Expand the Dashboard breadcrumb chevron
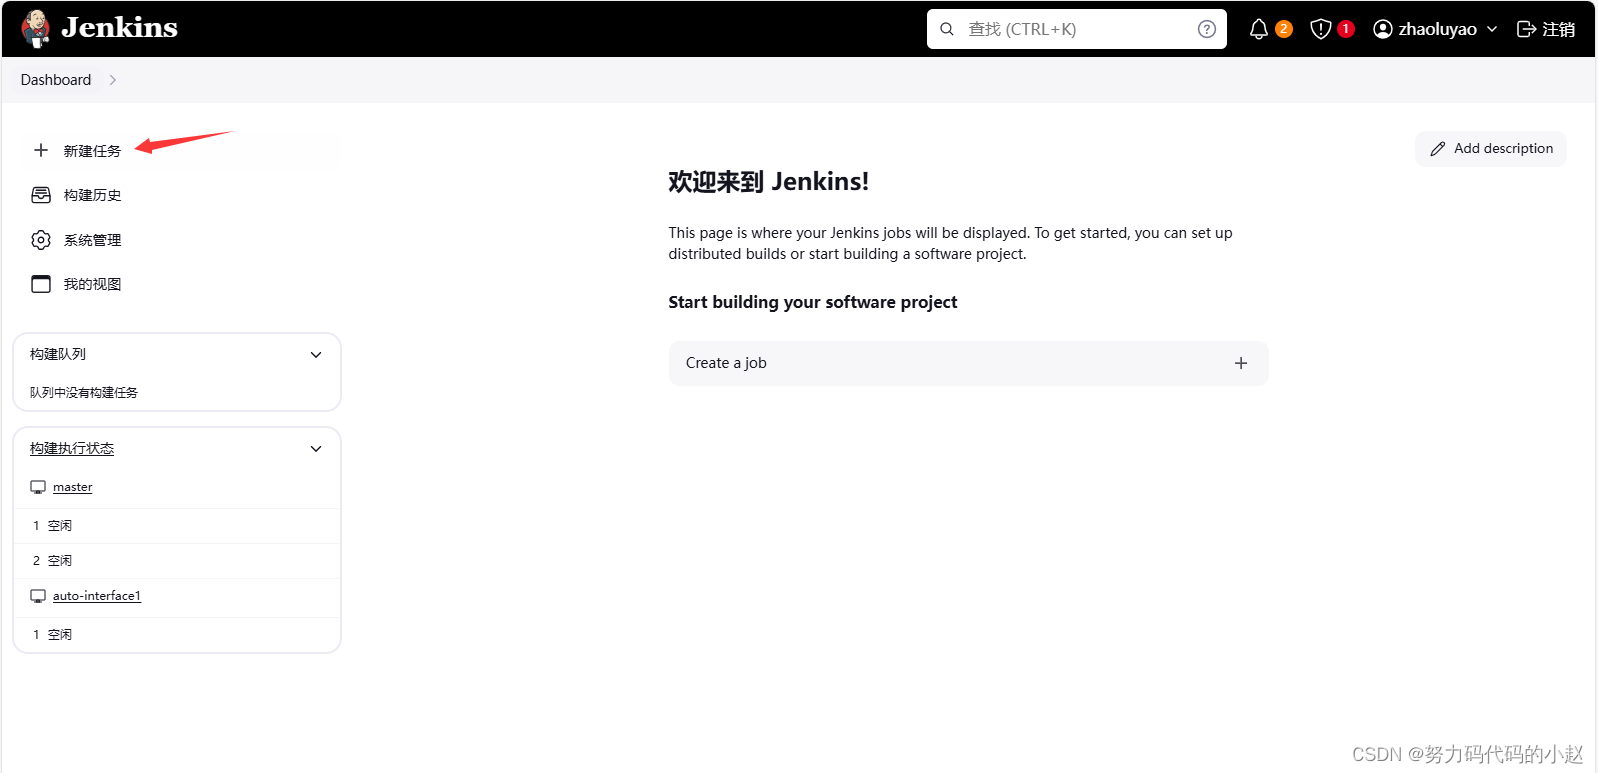 (113, 80)
